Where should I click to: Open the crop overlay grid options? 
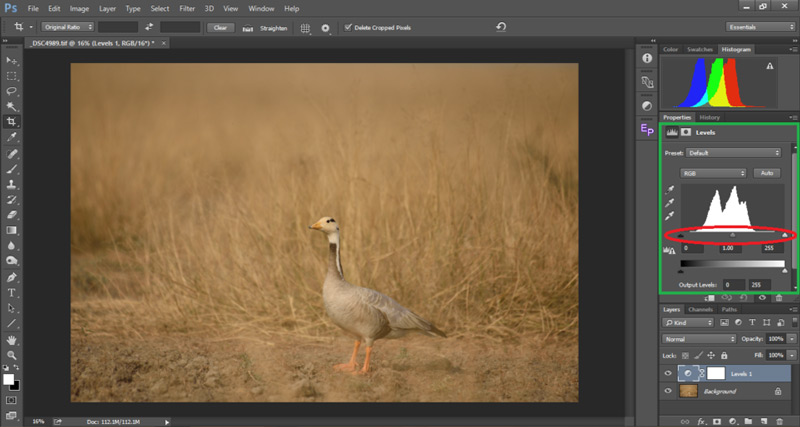305,28
